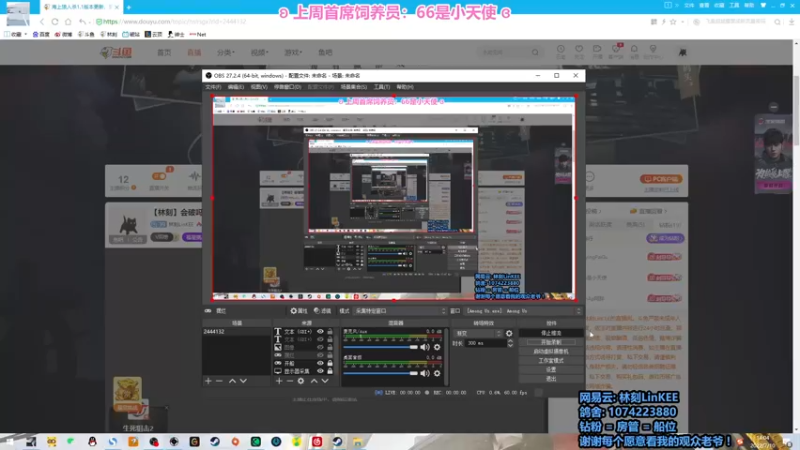Viewport: 800px width, 450px height.
Task: Toggle visibility of 显示器采集 source
Action: (x=320, y=371)
